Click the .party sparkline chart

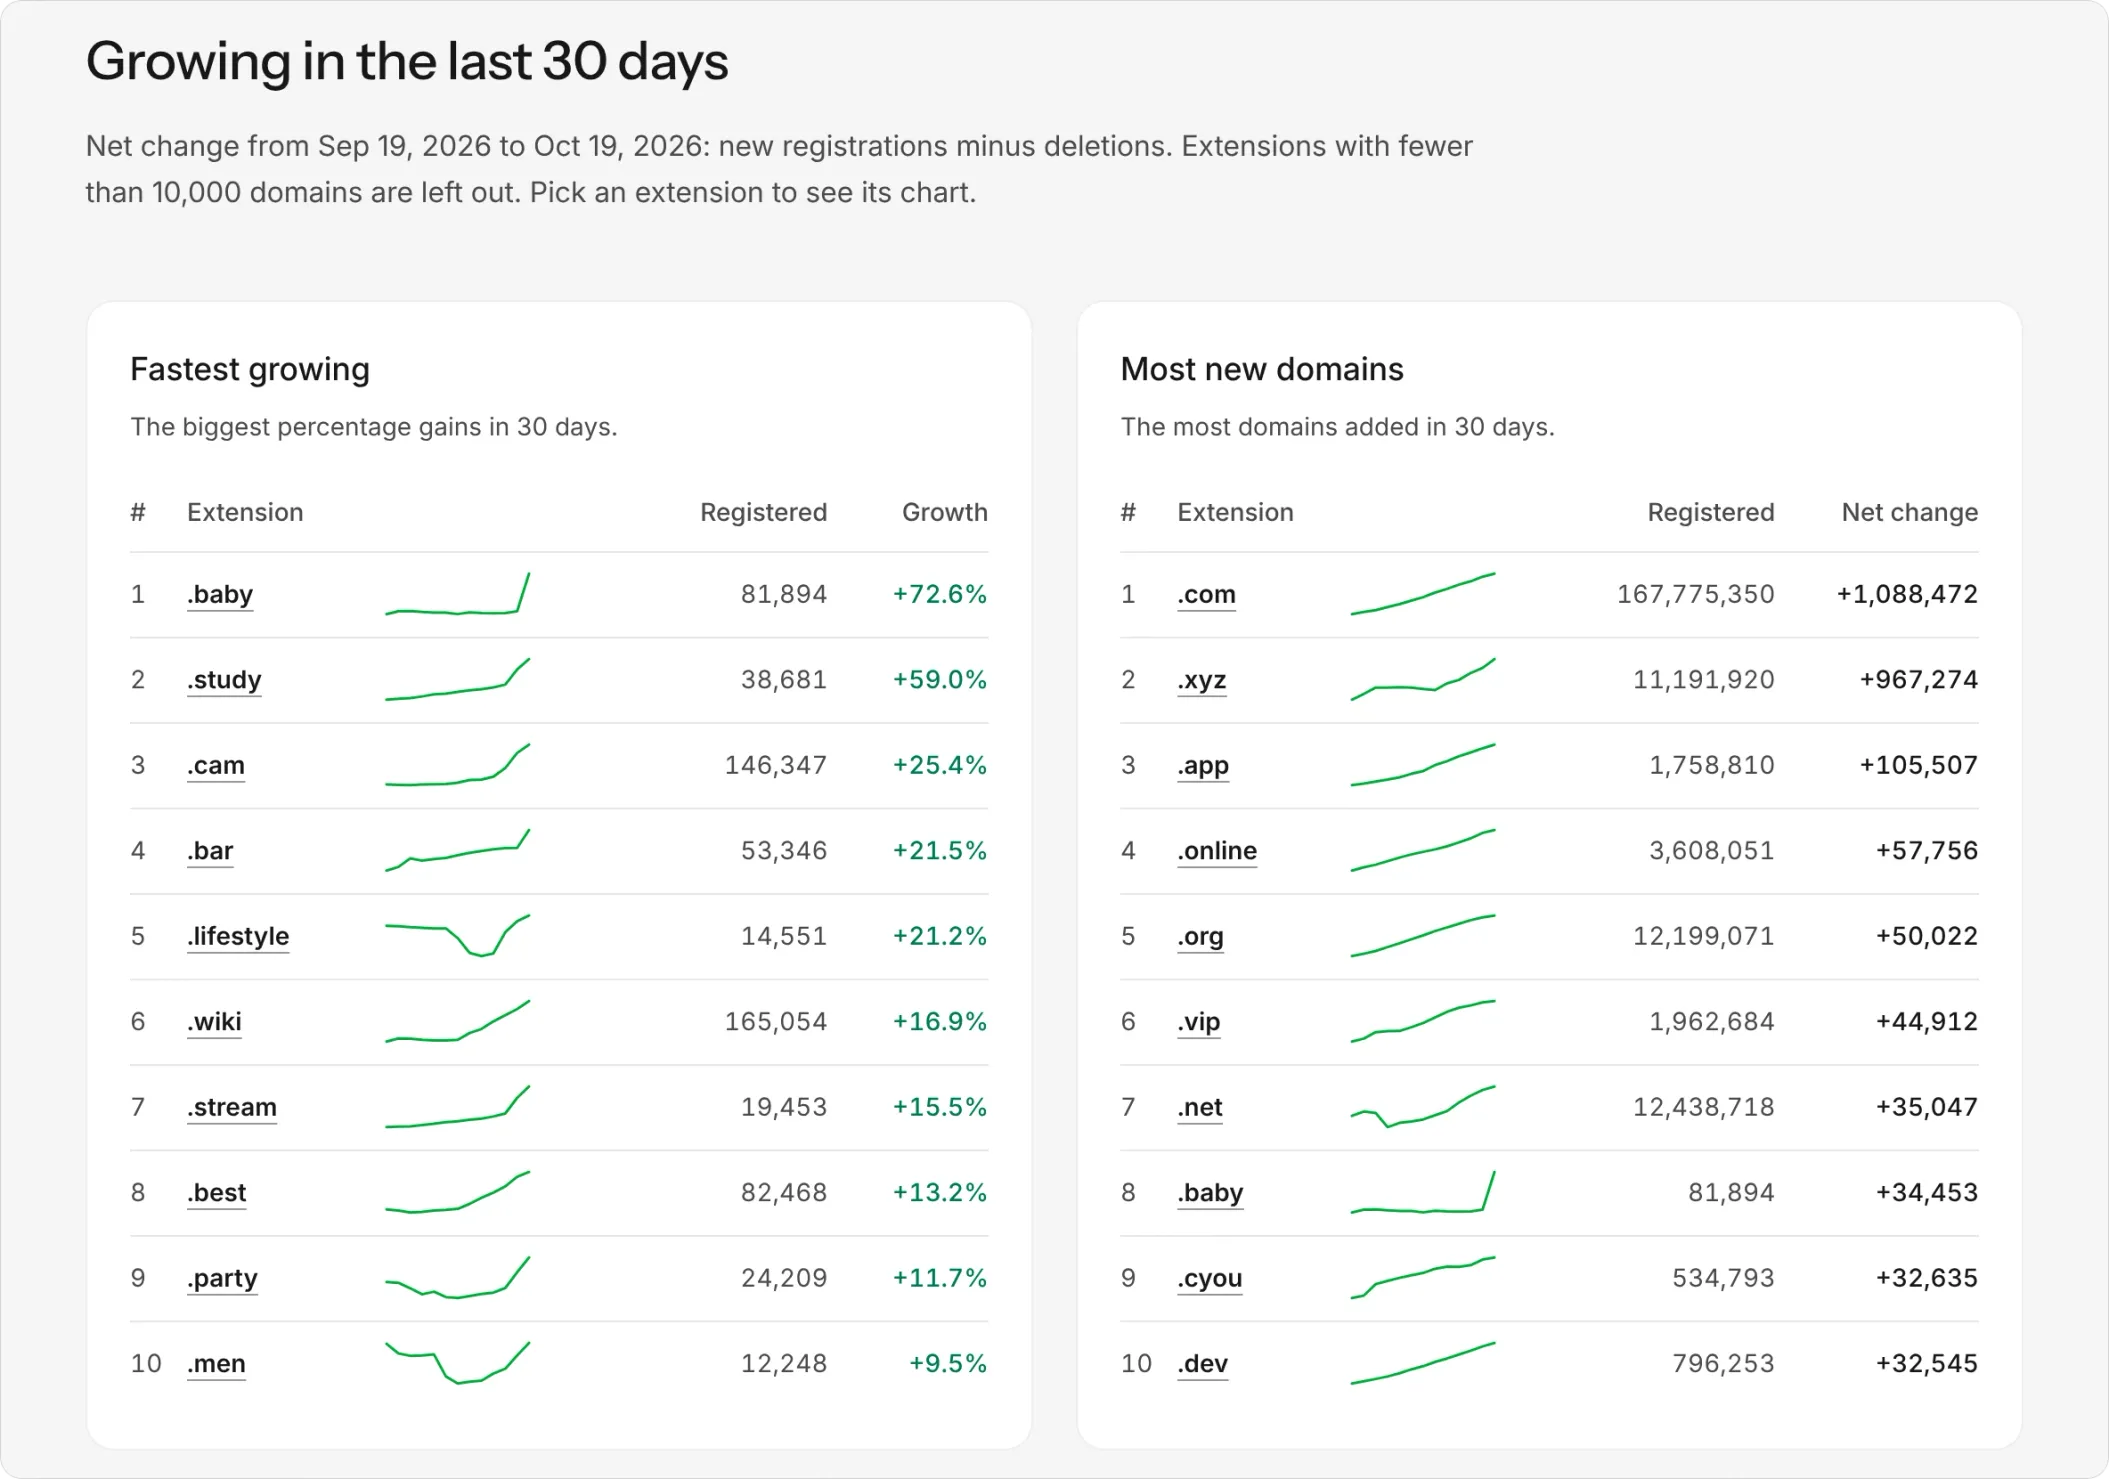tap(458, 1278)
